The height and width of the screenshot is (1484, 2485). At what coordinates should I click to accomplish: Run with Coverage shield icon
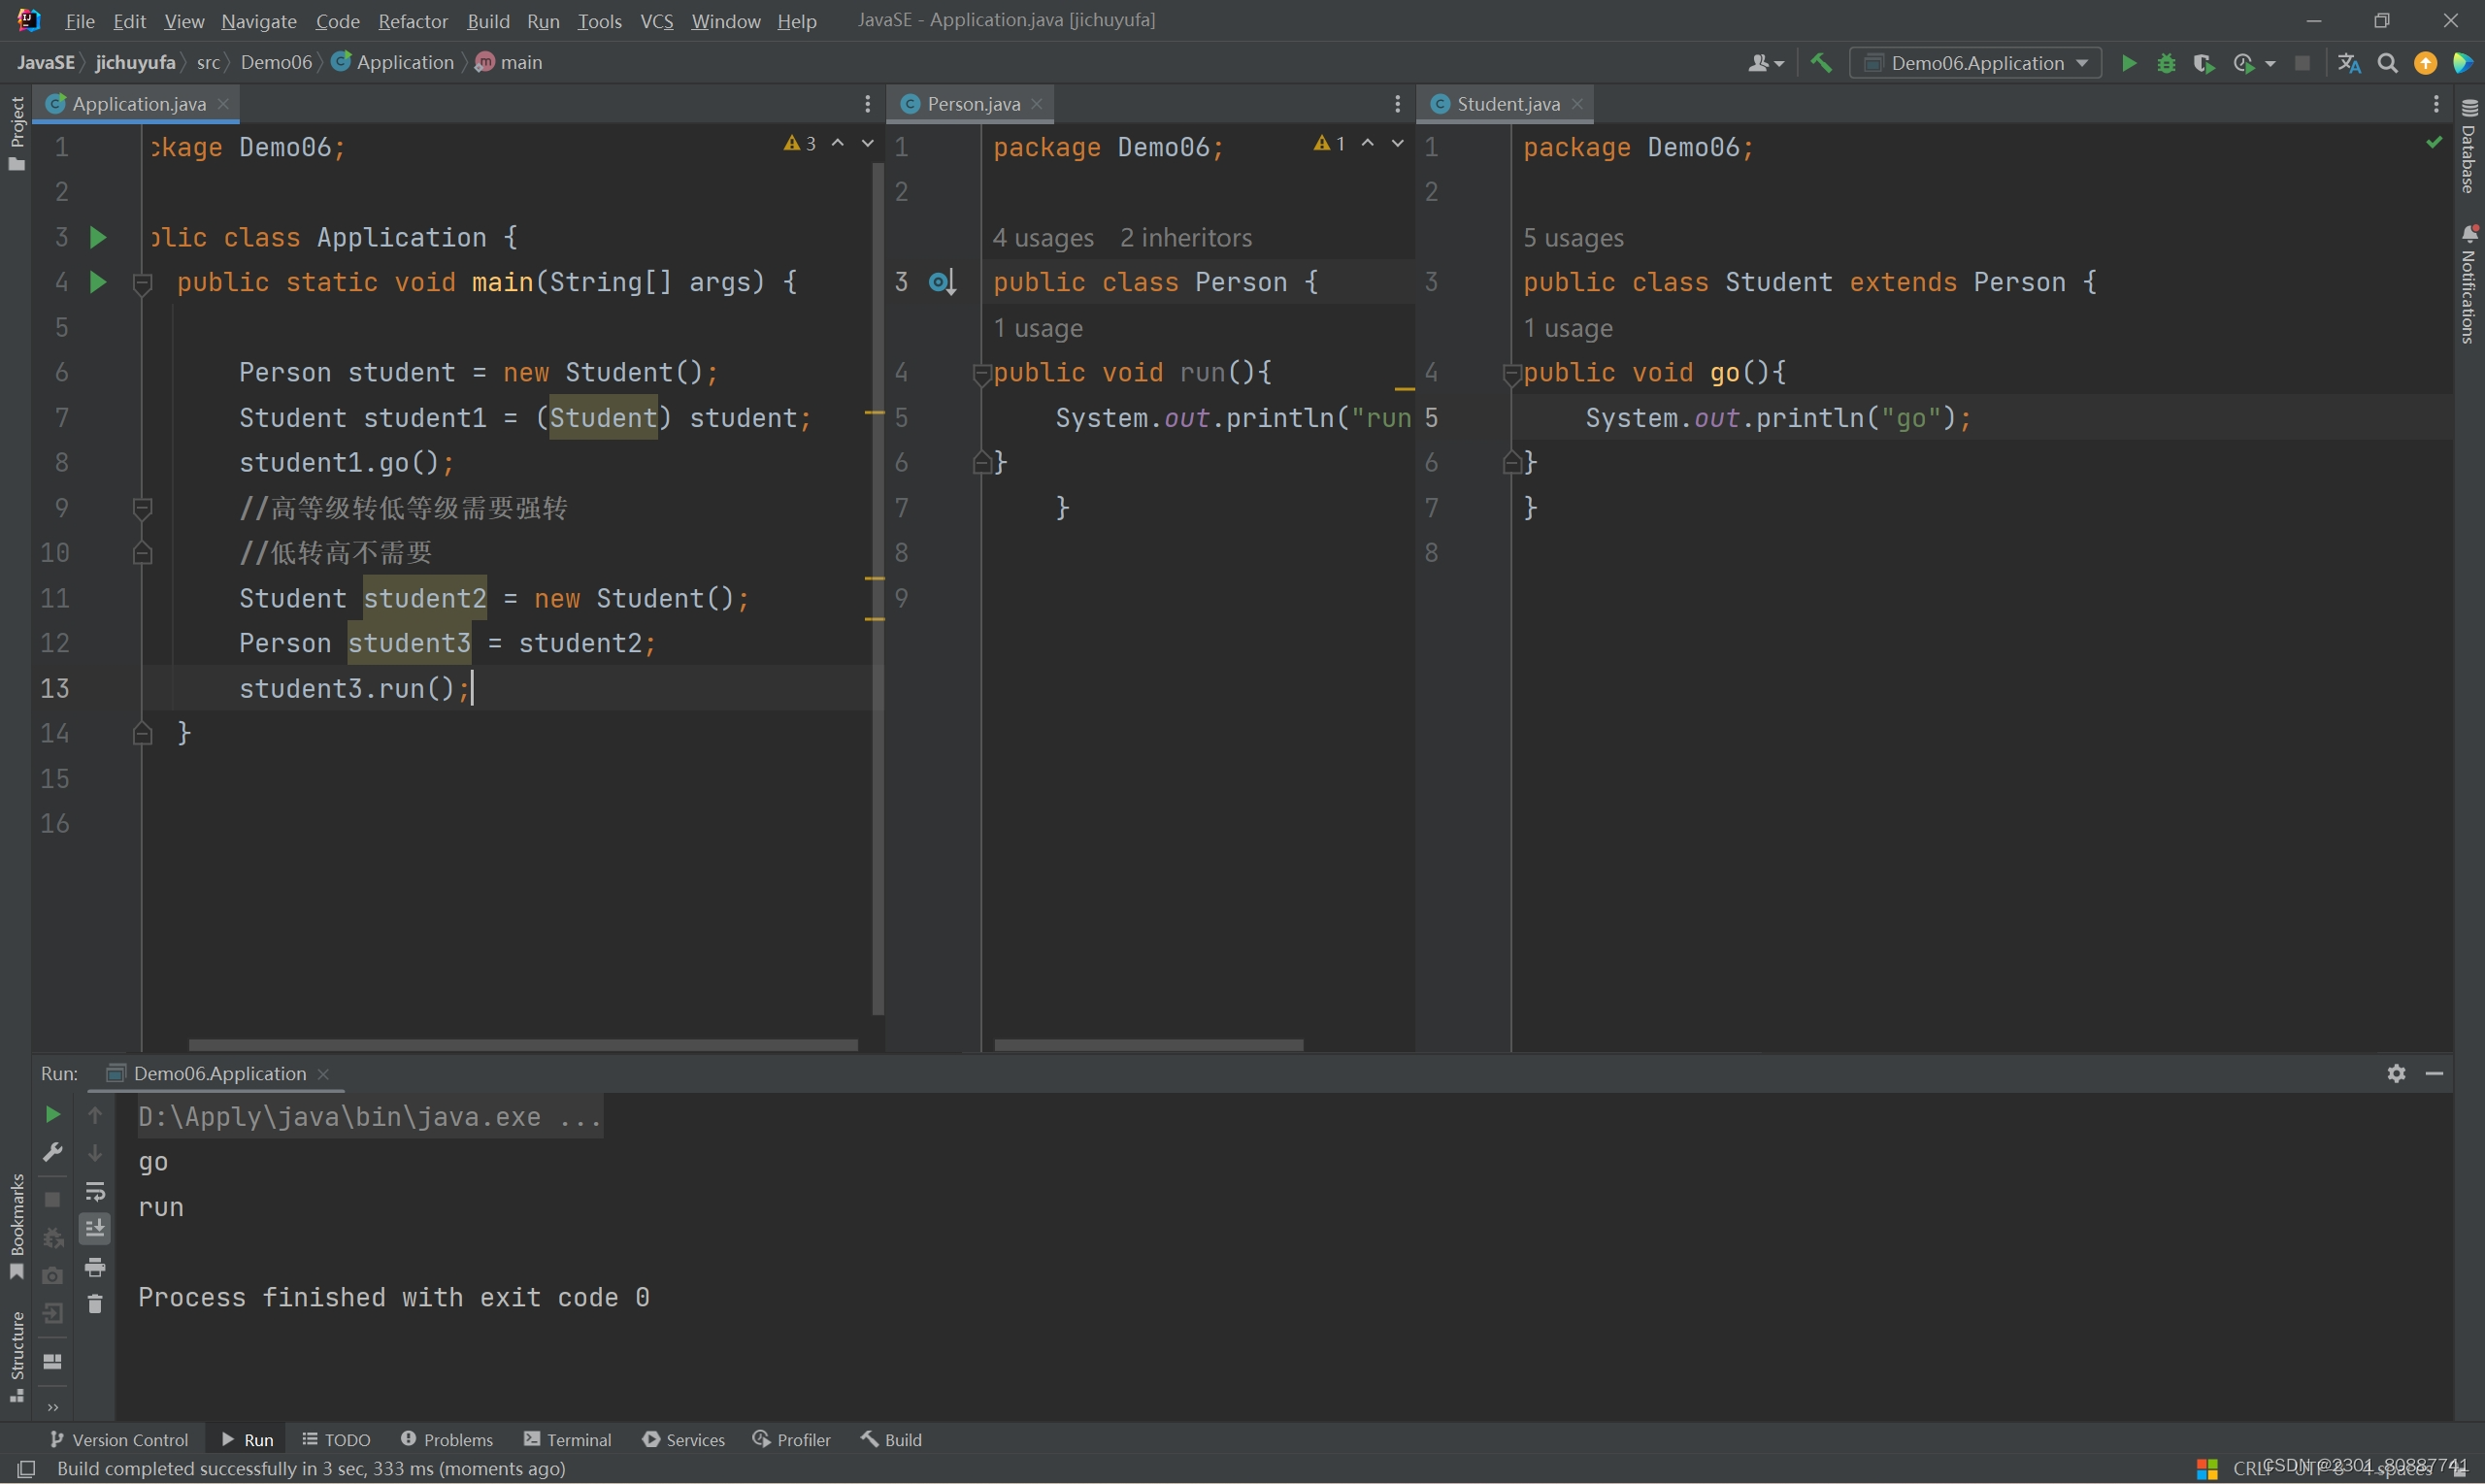(2204, 63)
